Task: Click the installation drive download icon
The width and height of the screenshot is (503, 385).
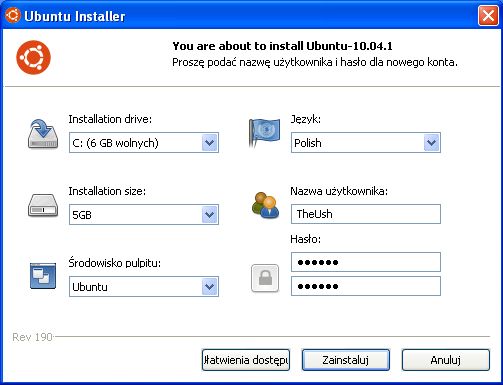Action: [x=43, y=134]
